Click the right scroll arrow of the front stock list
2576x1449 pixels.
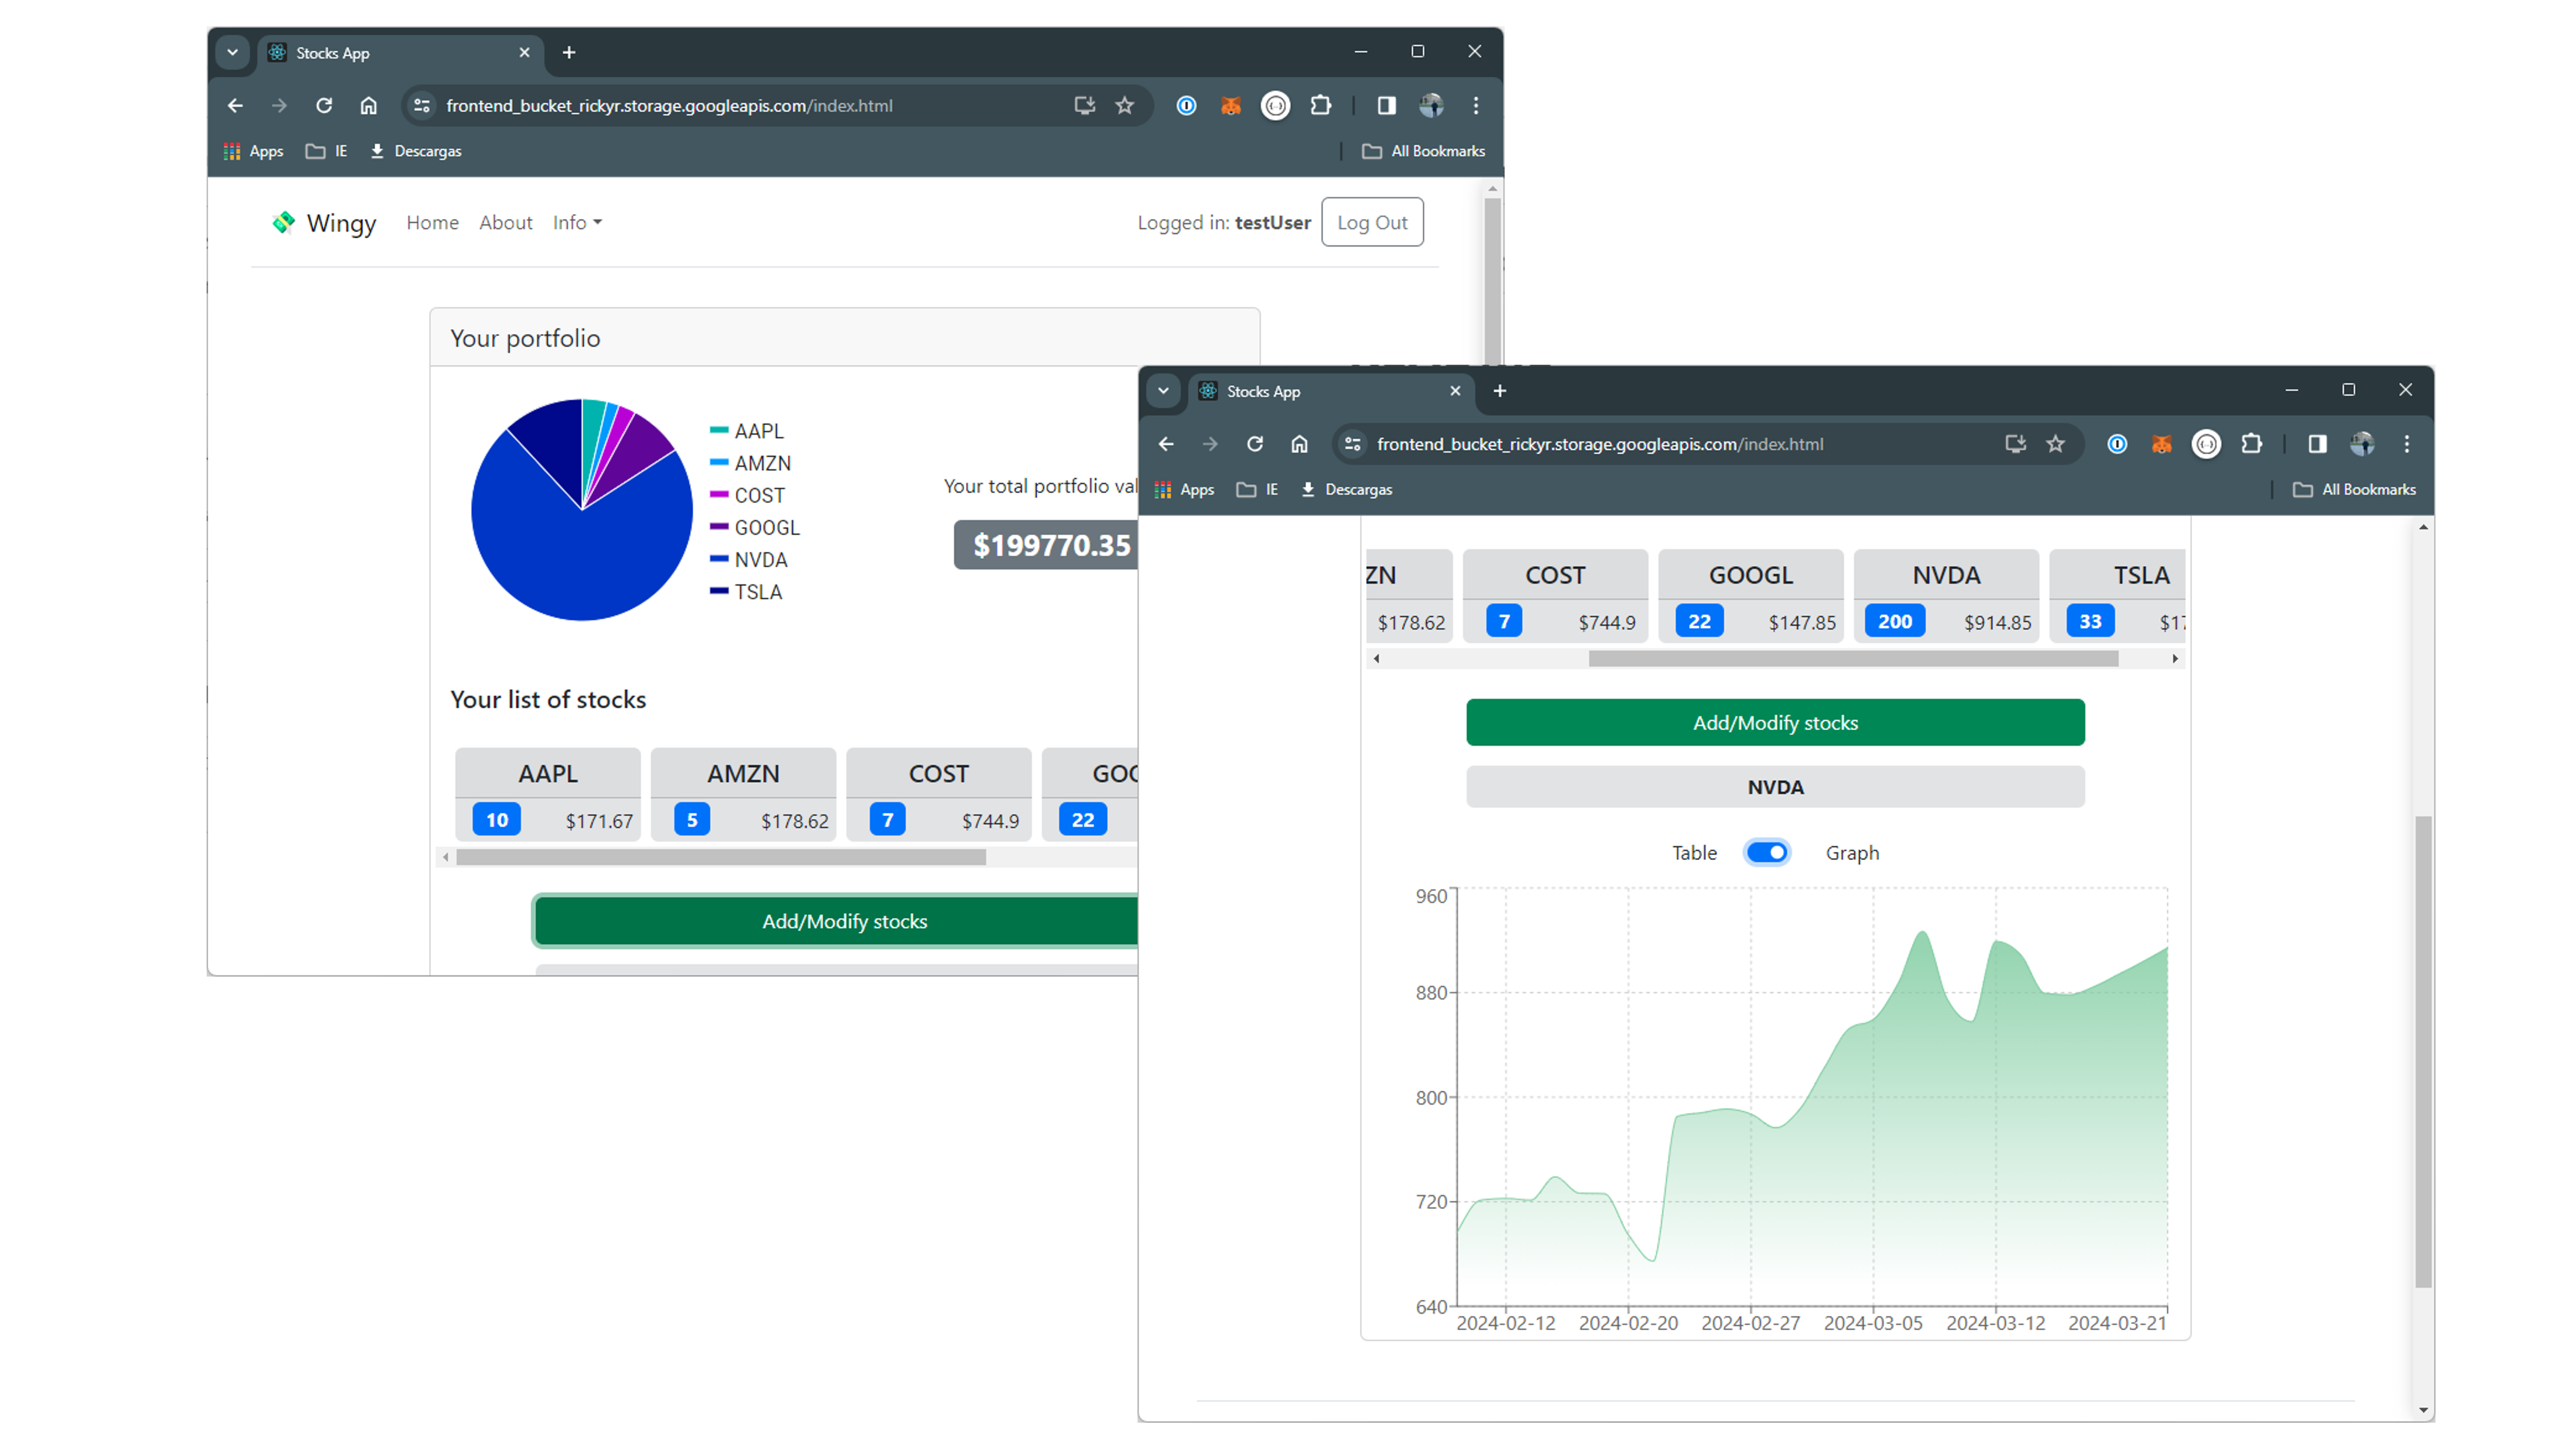pyautogui.click(x=2175, y=658)
